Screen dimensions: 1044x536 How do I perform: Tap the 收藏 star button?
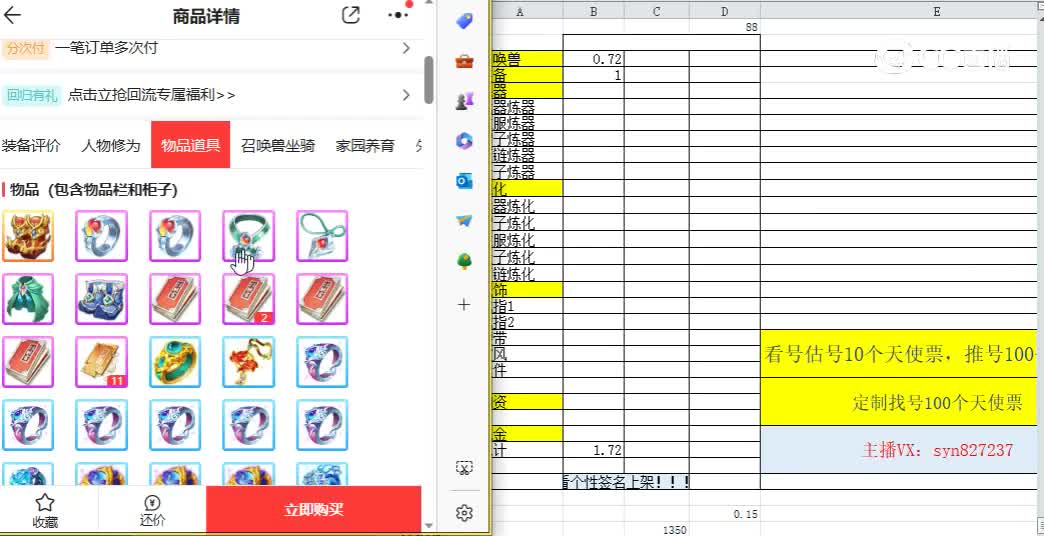pyautogui.click(x=45, y=511)
